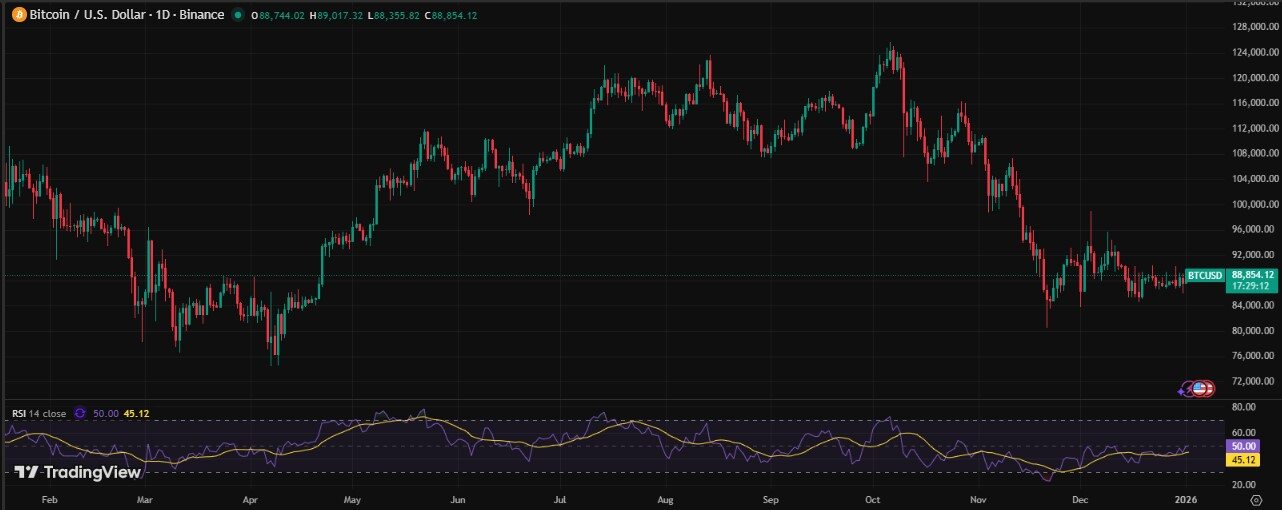Image resolution: width=1282 pixels, height=510 pixels.
Task: Click the green market status dot
Action: 237,15
